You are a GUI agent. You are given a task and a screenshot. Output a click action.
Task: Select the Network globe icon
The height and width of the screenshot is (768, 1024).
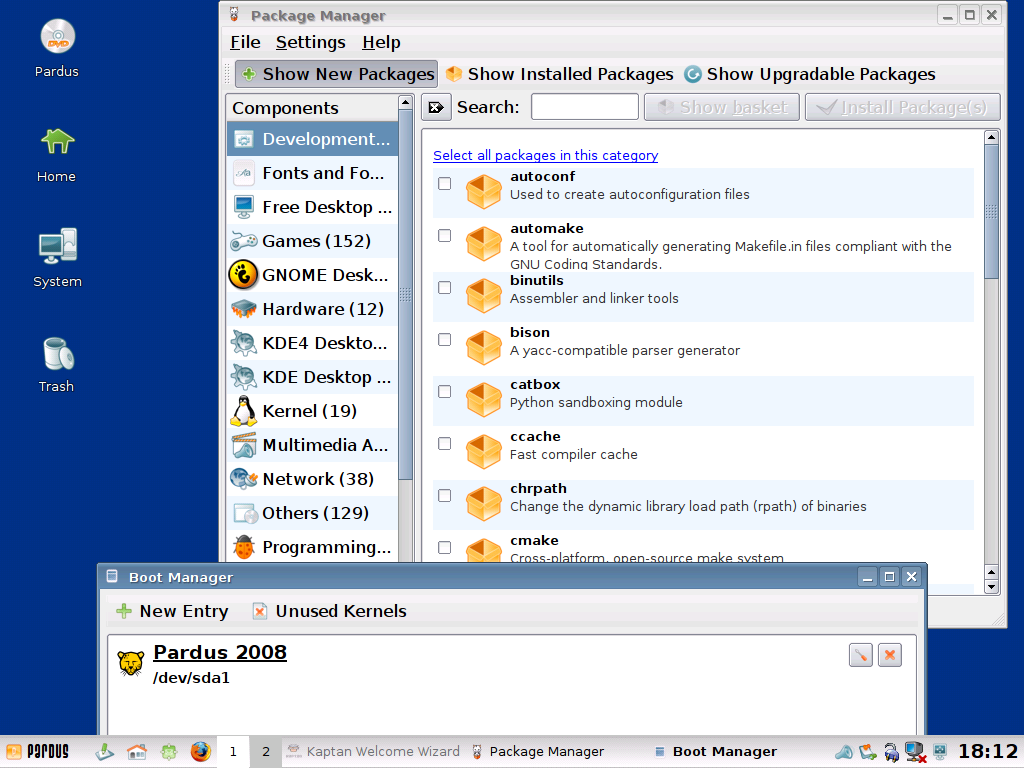[x=244, y=479]
